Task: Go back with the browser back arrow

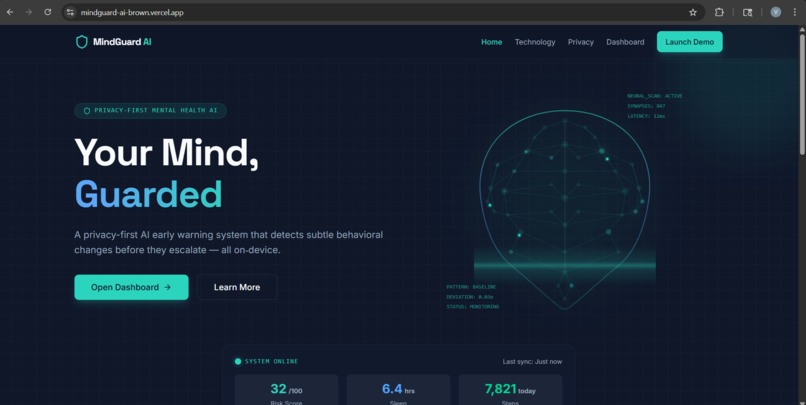Action: click(10, 12)
